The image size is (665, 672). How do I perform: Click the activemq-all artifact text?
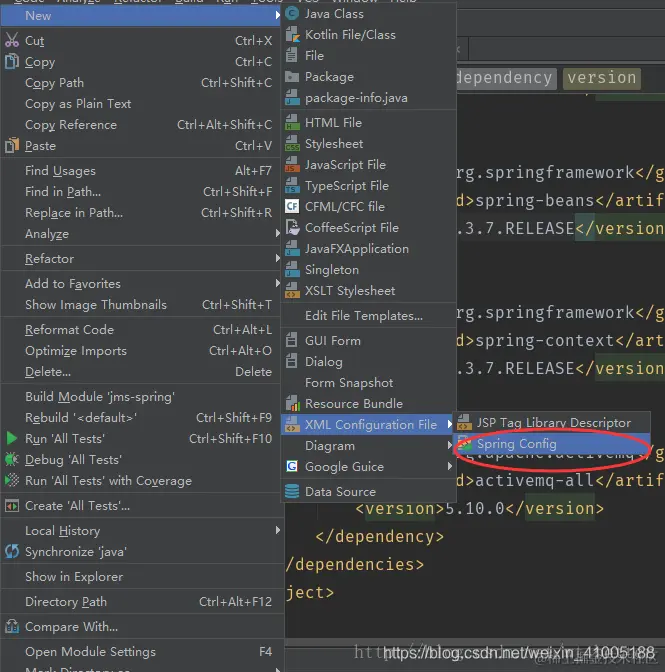[534, 480]
